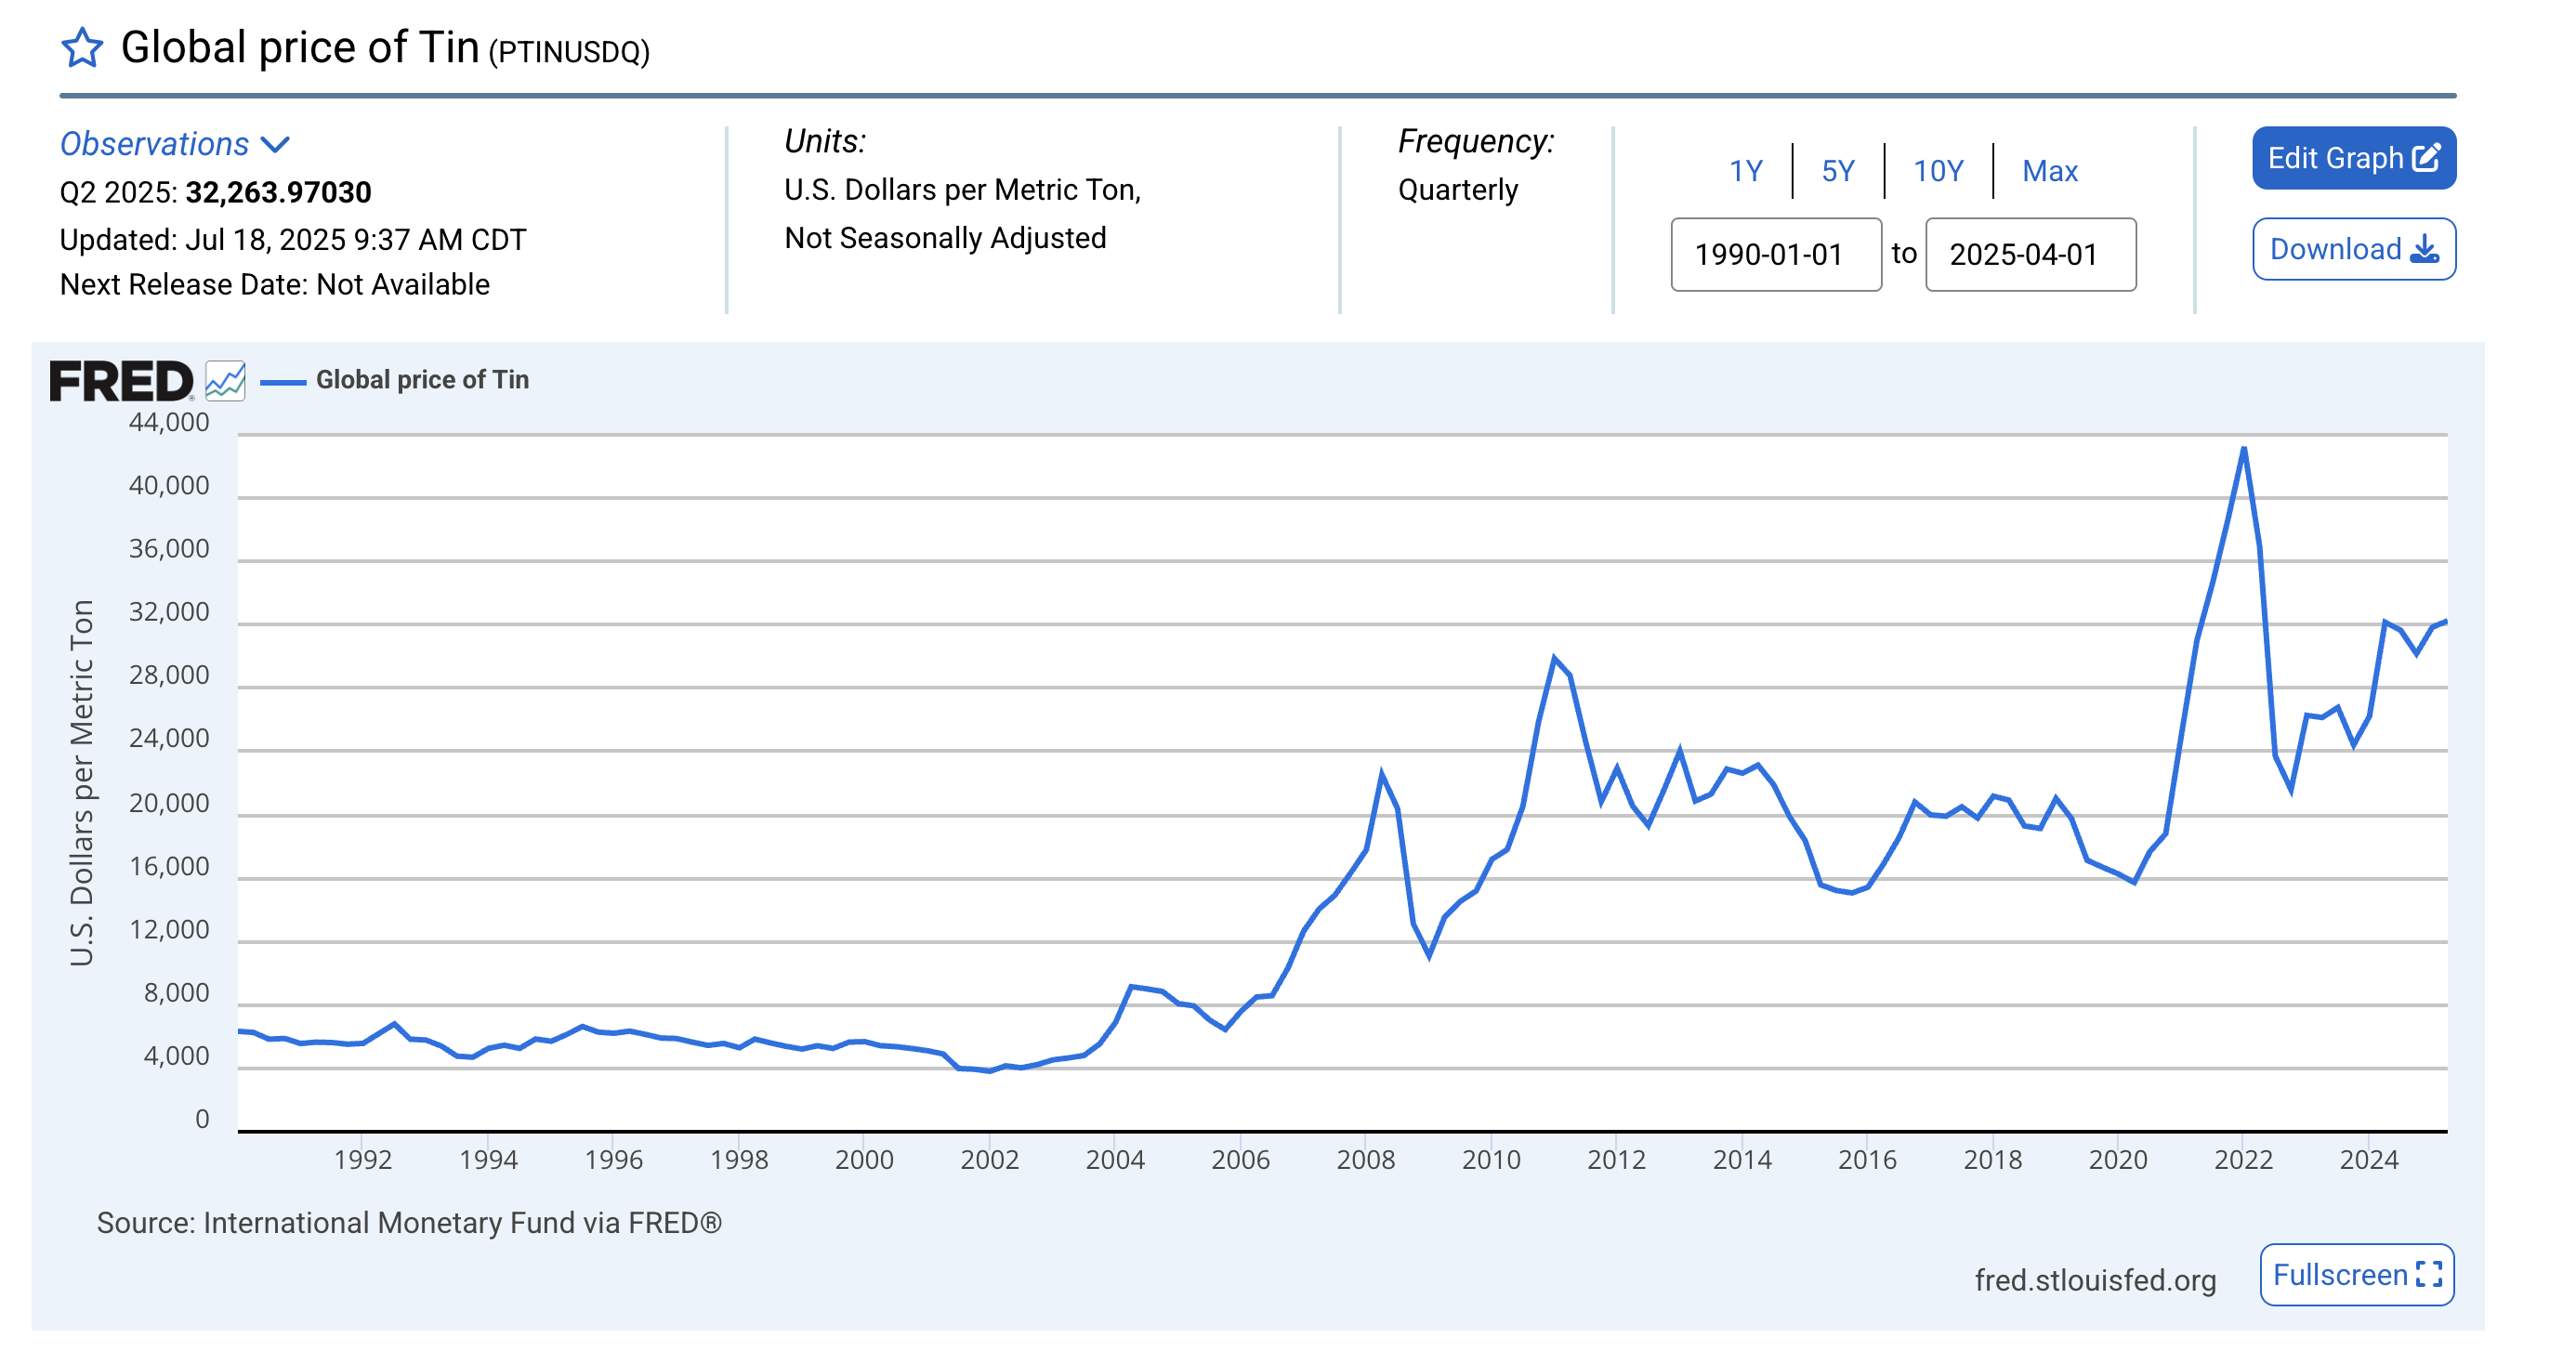Viewport: 2576px width, 1351px height.
Task: Select the Max time range
Action: pyautogui.click(x=2049, y=171)
